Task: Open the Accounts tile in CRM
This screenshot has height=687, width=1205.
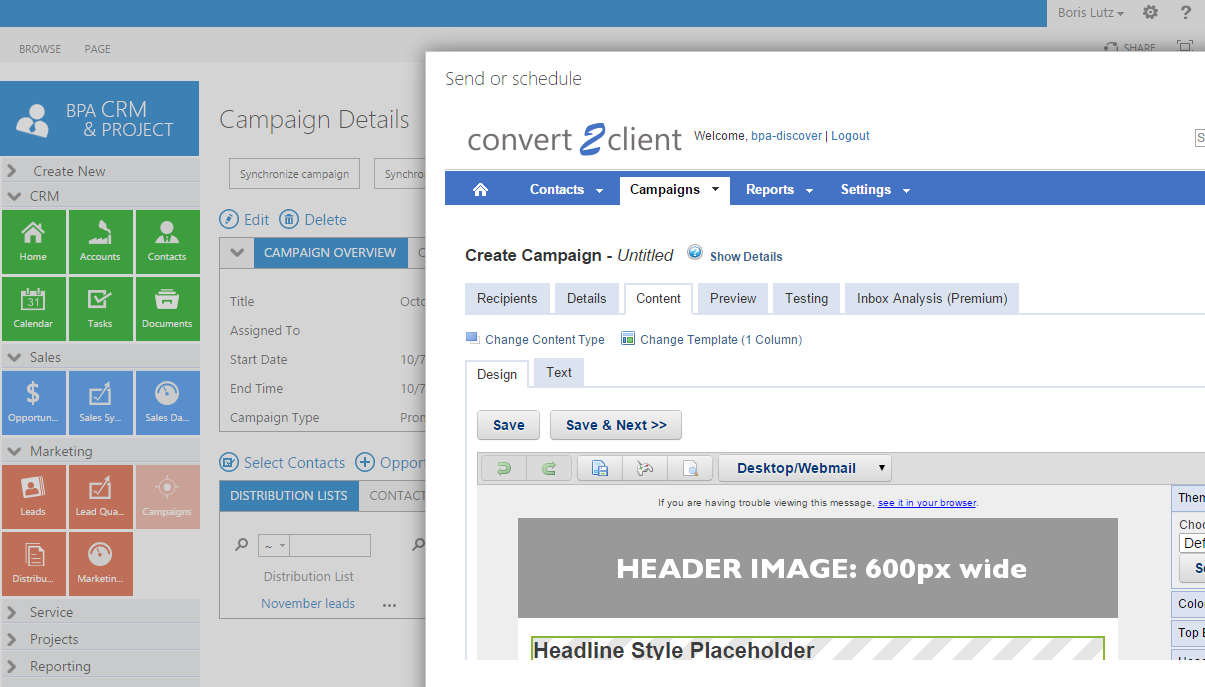Action: click(x=100, y=242)
